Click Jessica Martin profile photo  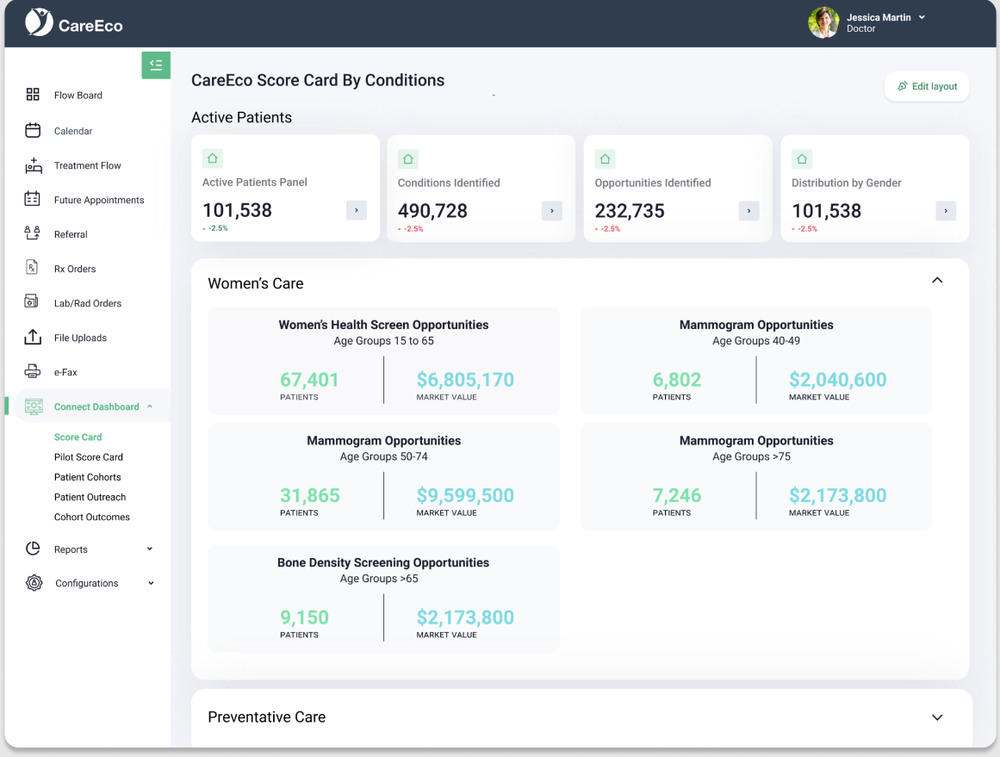point(823,22)
